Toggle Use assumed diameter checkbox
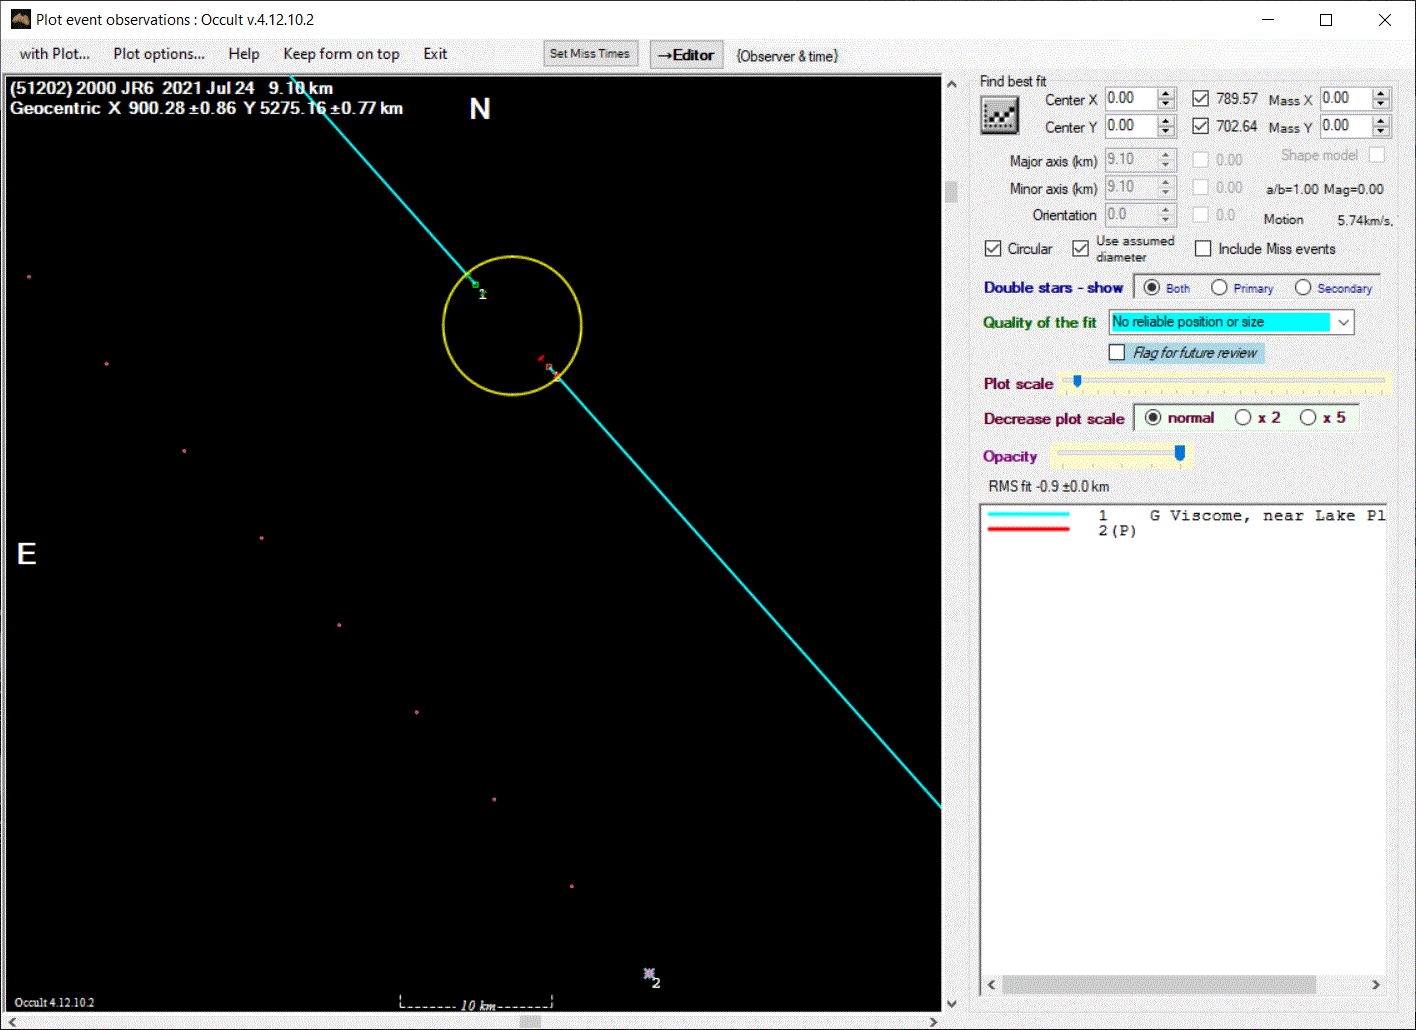The width and height of the screenshot is (1416, 1030). tap(1080, 248)
